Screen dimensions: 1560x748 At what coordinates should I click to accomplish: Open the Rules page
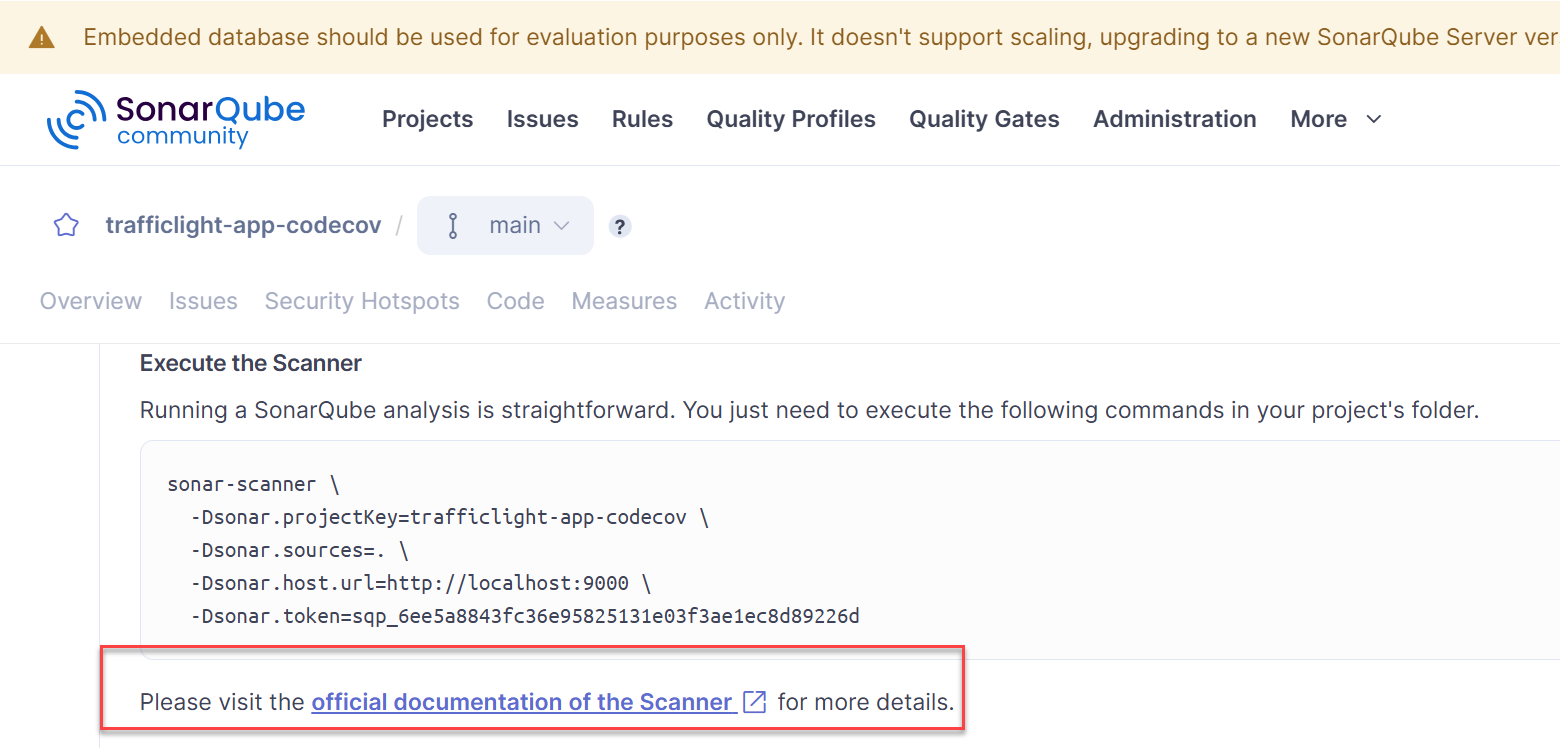point(642,119)
